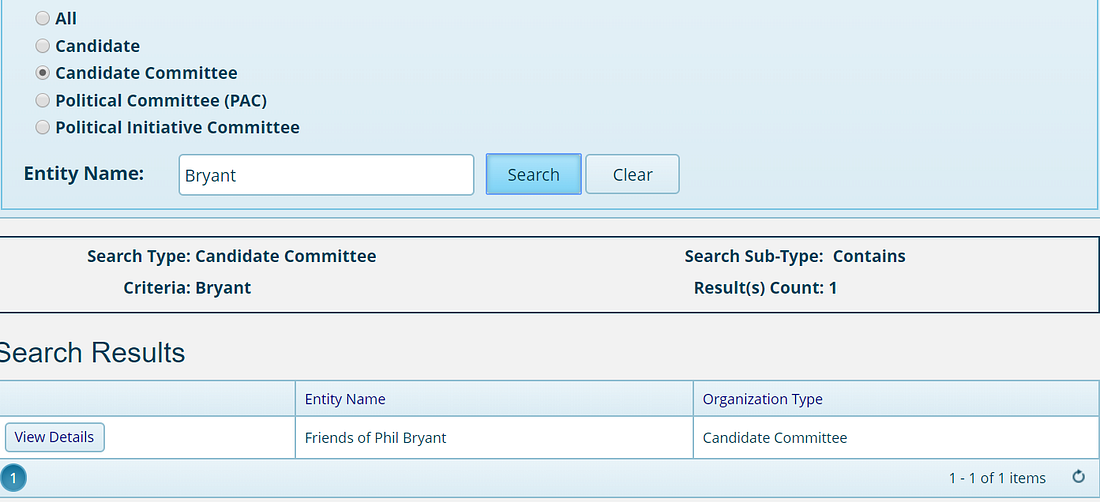Click the Search Sub-Type Contains text
1100x502 pixels.
pos(795,256)
